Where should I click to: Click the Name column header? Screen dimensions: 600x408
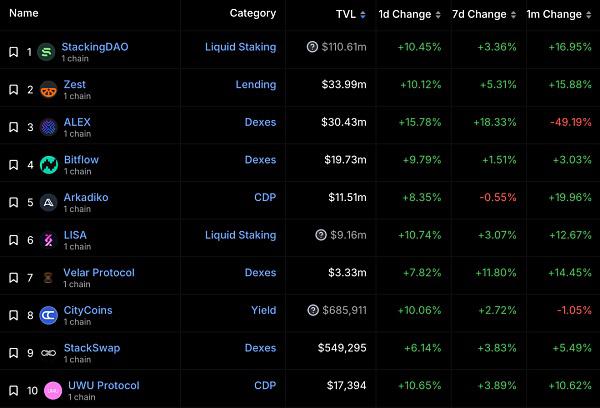24,14
